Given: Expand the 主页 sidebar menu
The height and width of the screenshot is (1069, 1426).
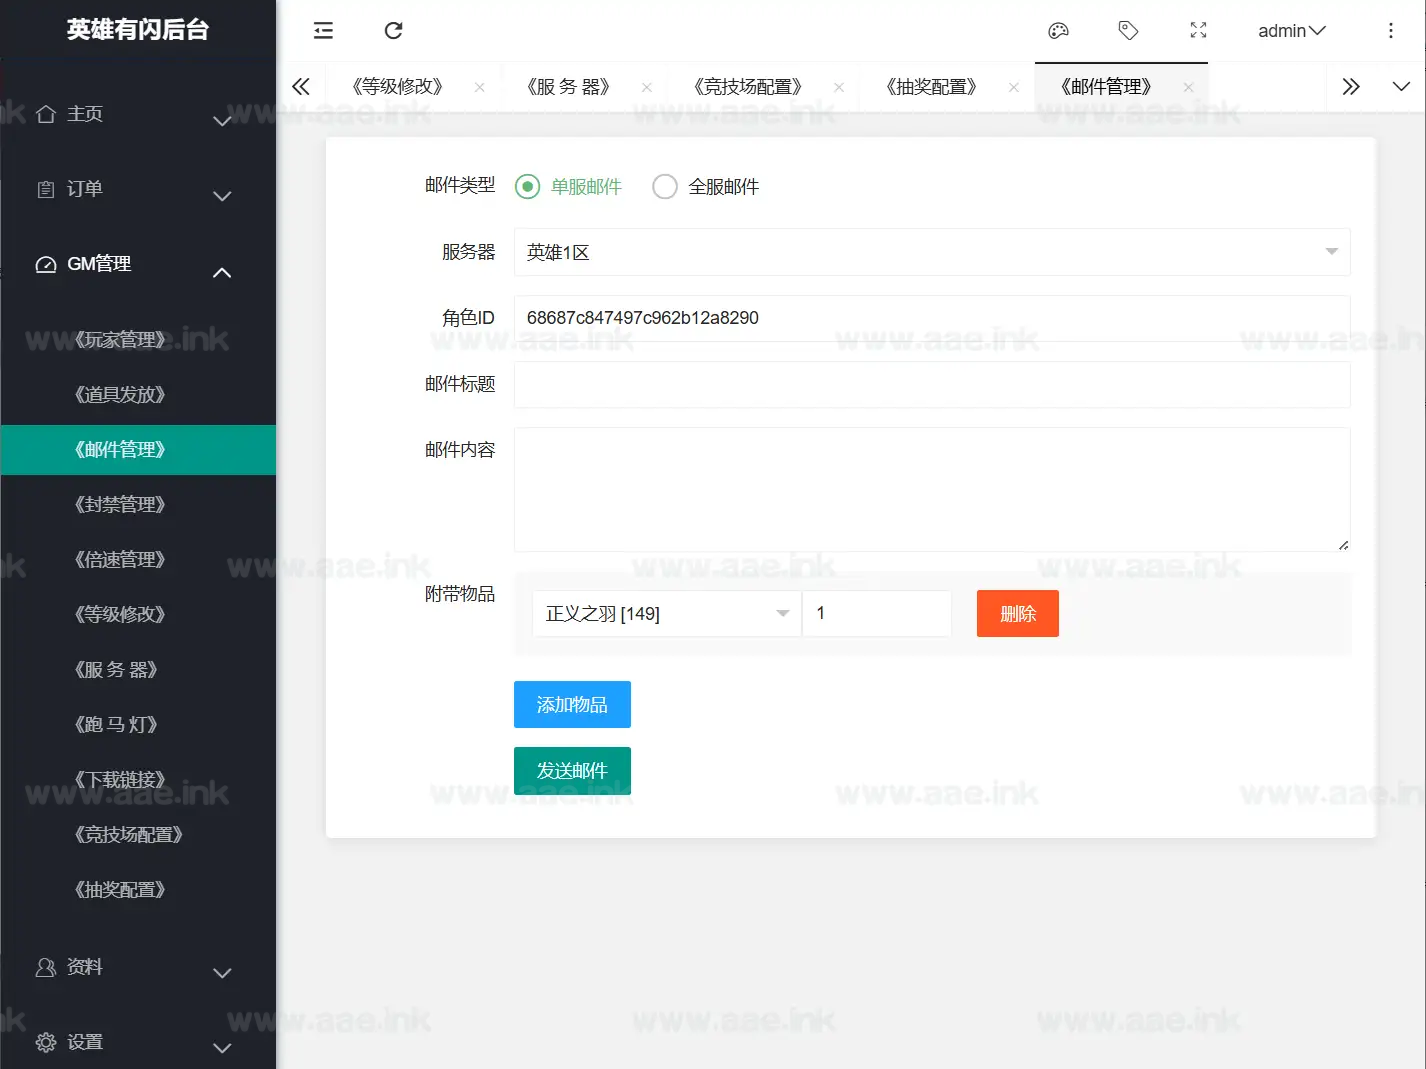Looking at the screenshot, I should pyautogui.click(x=222, y=120).
